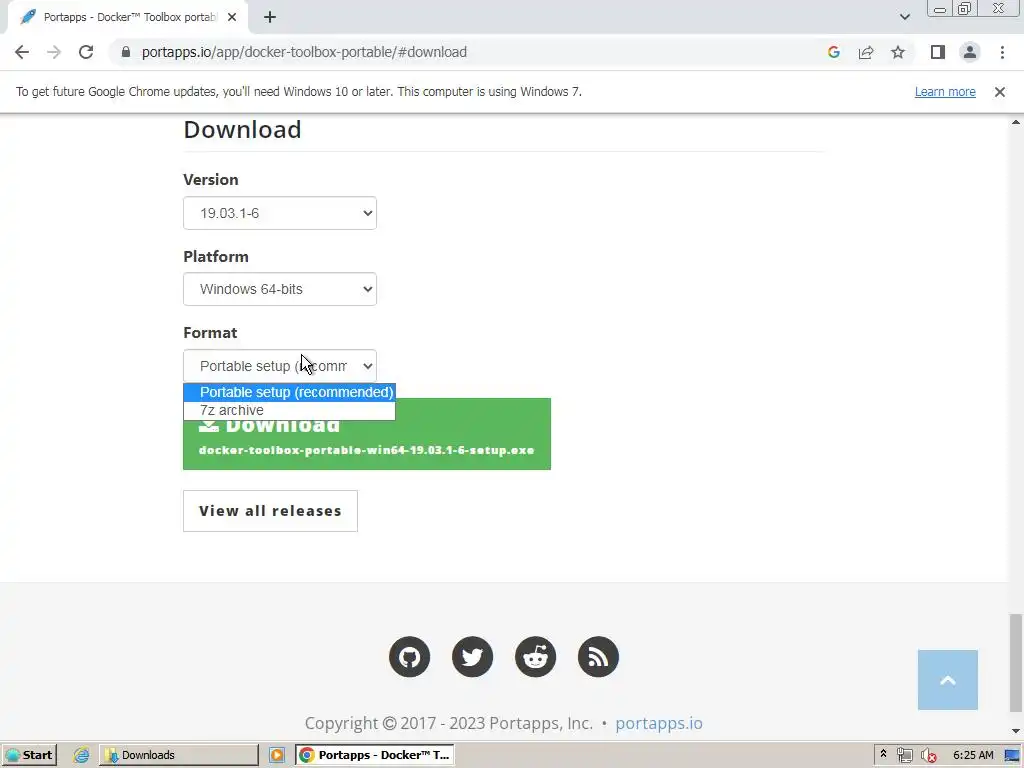Click the taskbar clock 6:25 AM
This screenshot has width=1024, height=768.
[973, 755]
